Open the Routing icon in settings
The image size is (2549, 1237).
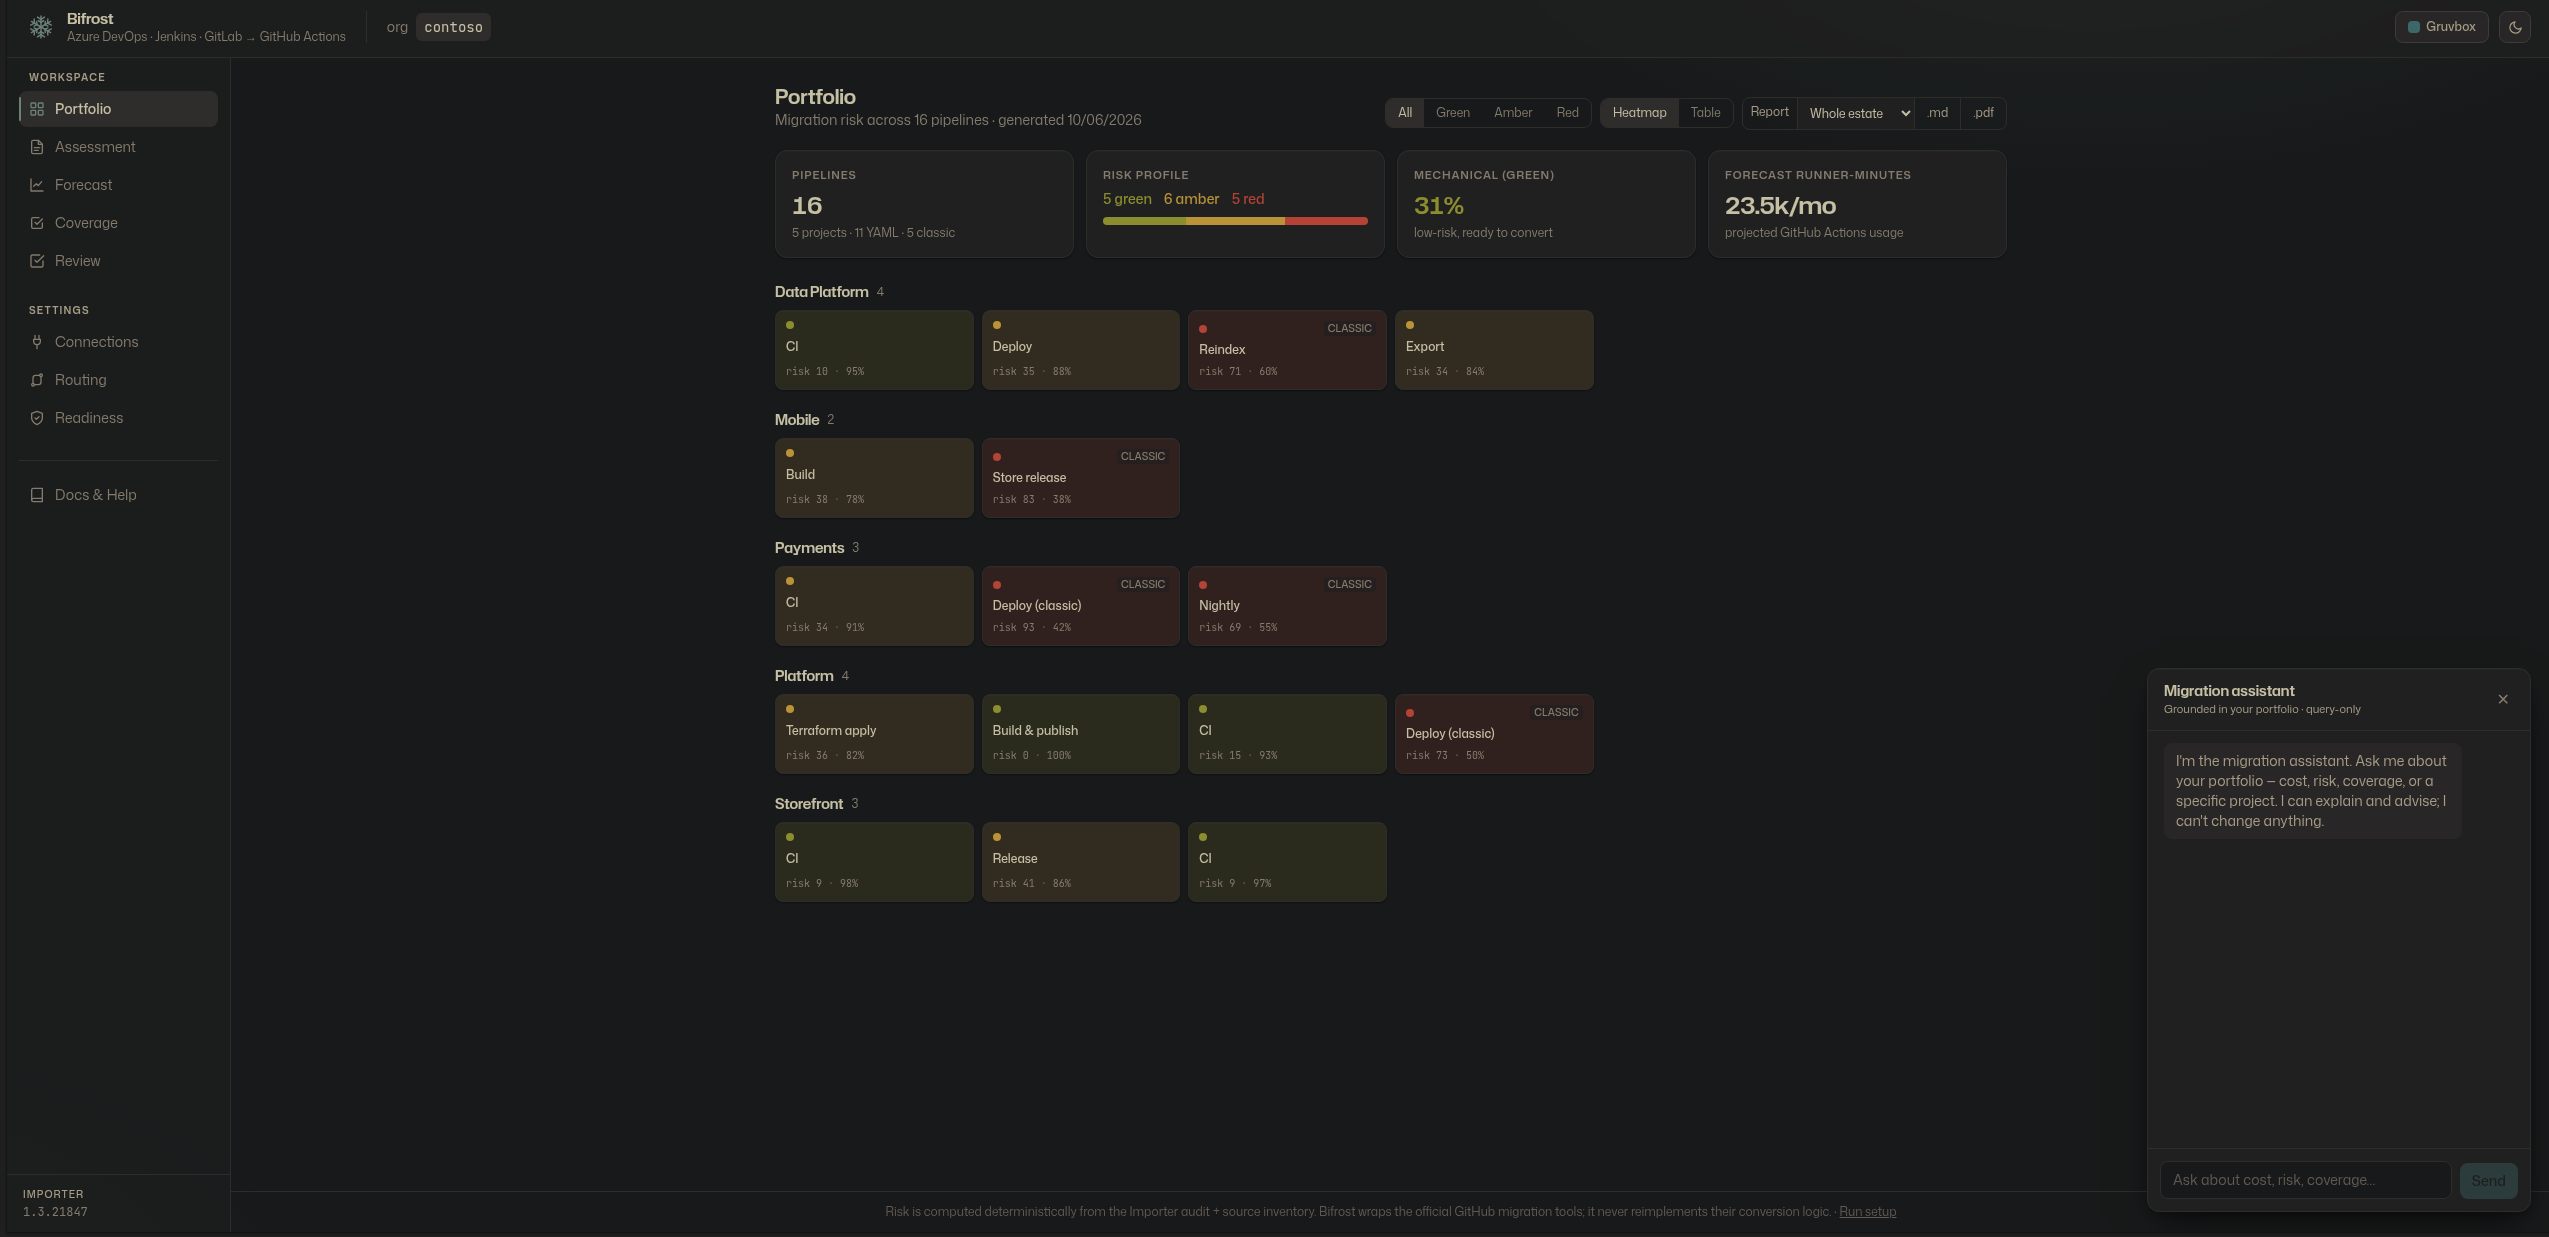pyautogui.click(x=37, y=380)
